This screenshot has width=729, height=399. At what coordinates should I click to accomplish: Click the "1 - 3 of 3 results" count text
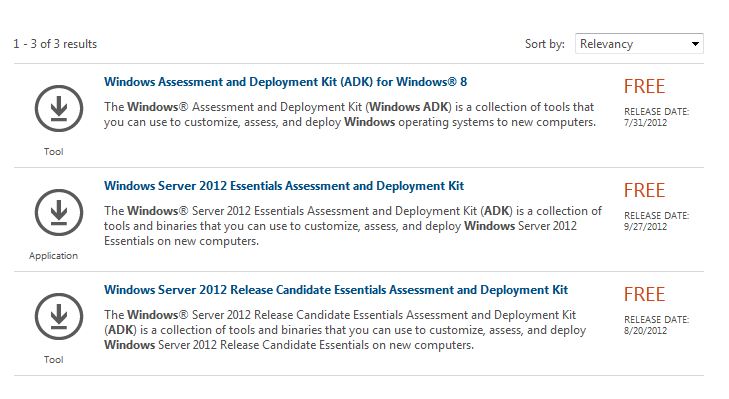[x=55, y=44]
